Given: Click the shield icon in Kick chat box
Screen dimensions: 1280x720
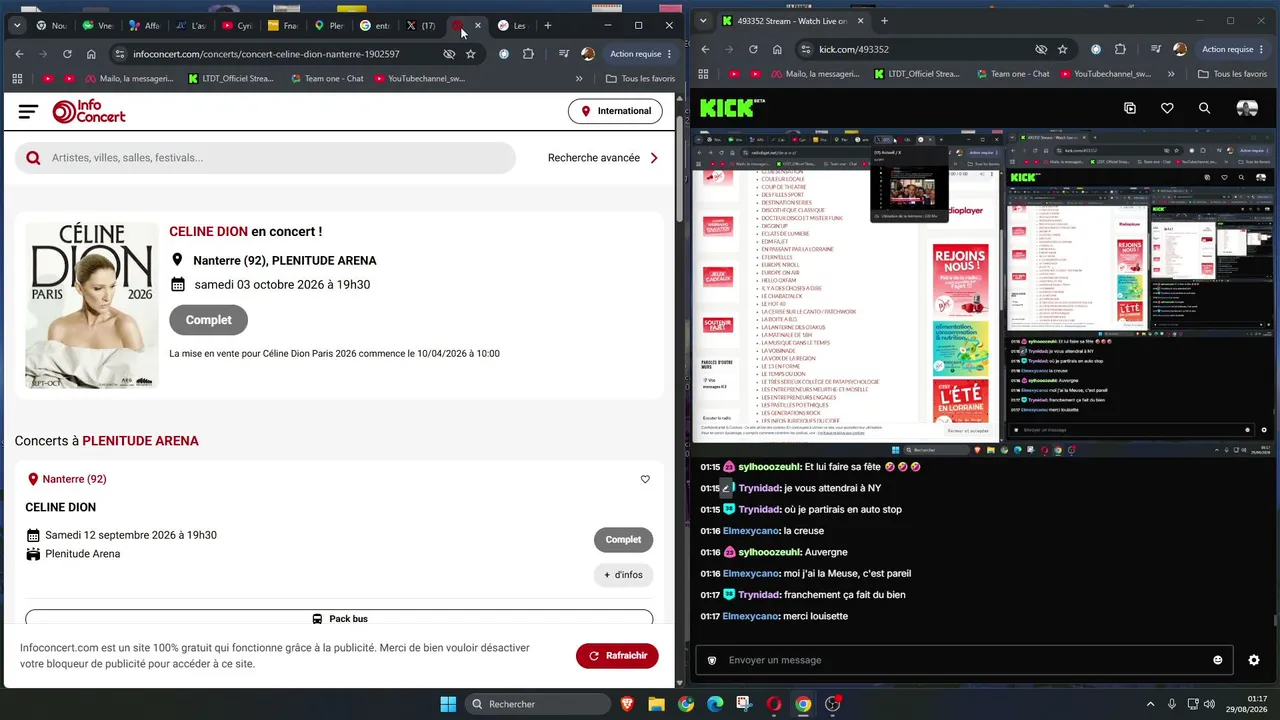Looking at the screenshot, I should [x=712, y=660].
